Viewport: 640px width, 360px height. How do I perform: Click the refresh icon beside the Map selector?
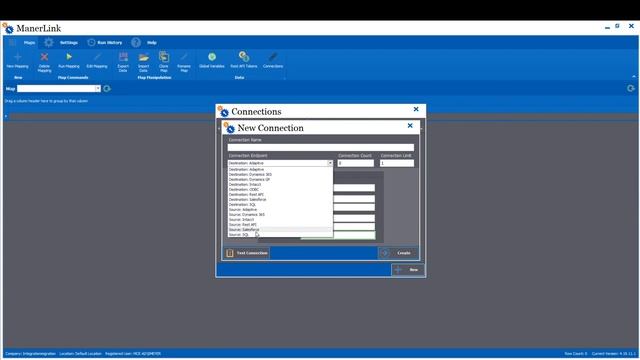click(107, 89)
